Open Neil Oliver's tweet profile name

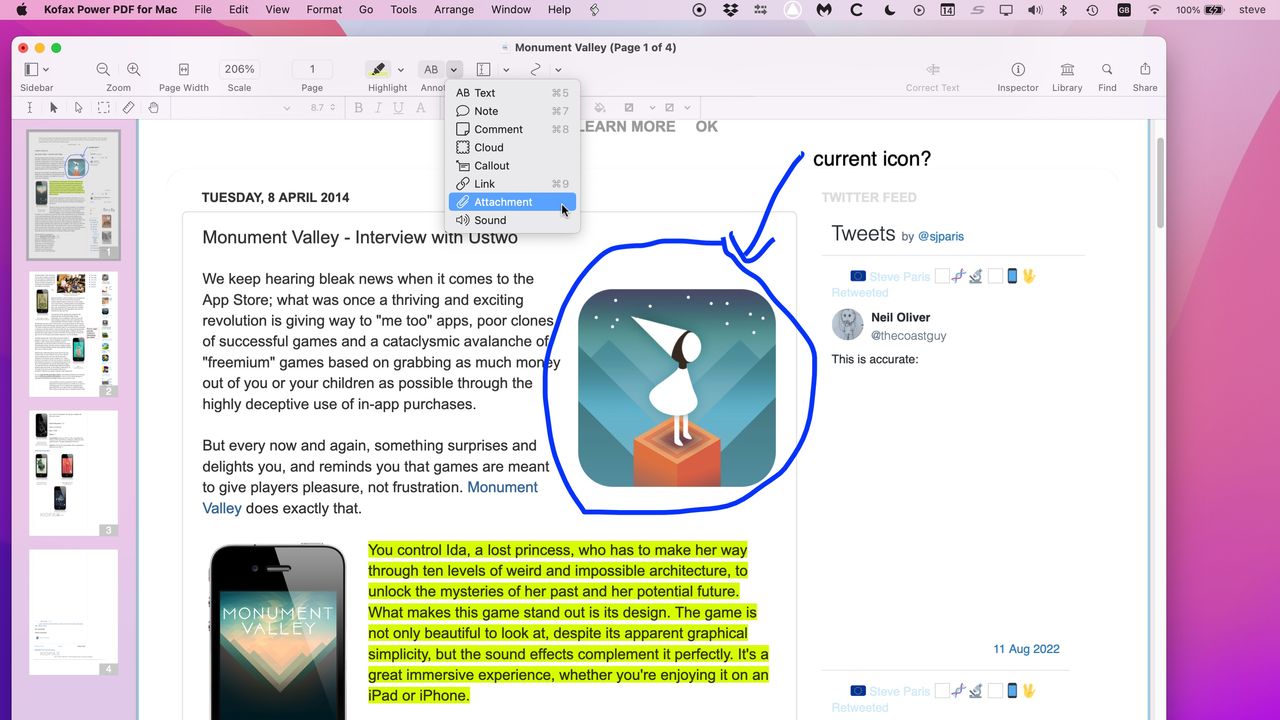tap(900, 318)
